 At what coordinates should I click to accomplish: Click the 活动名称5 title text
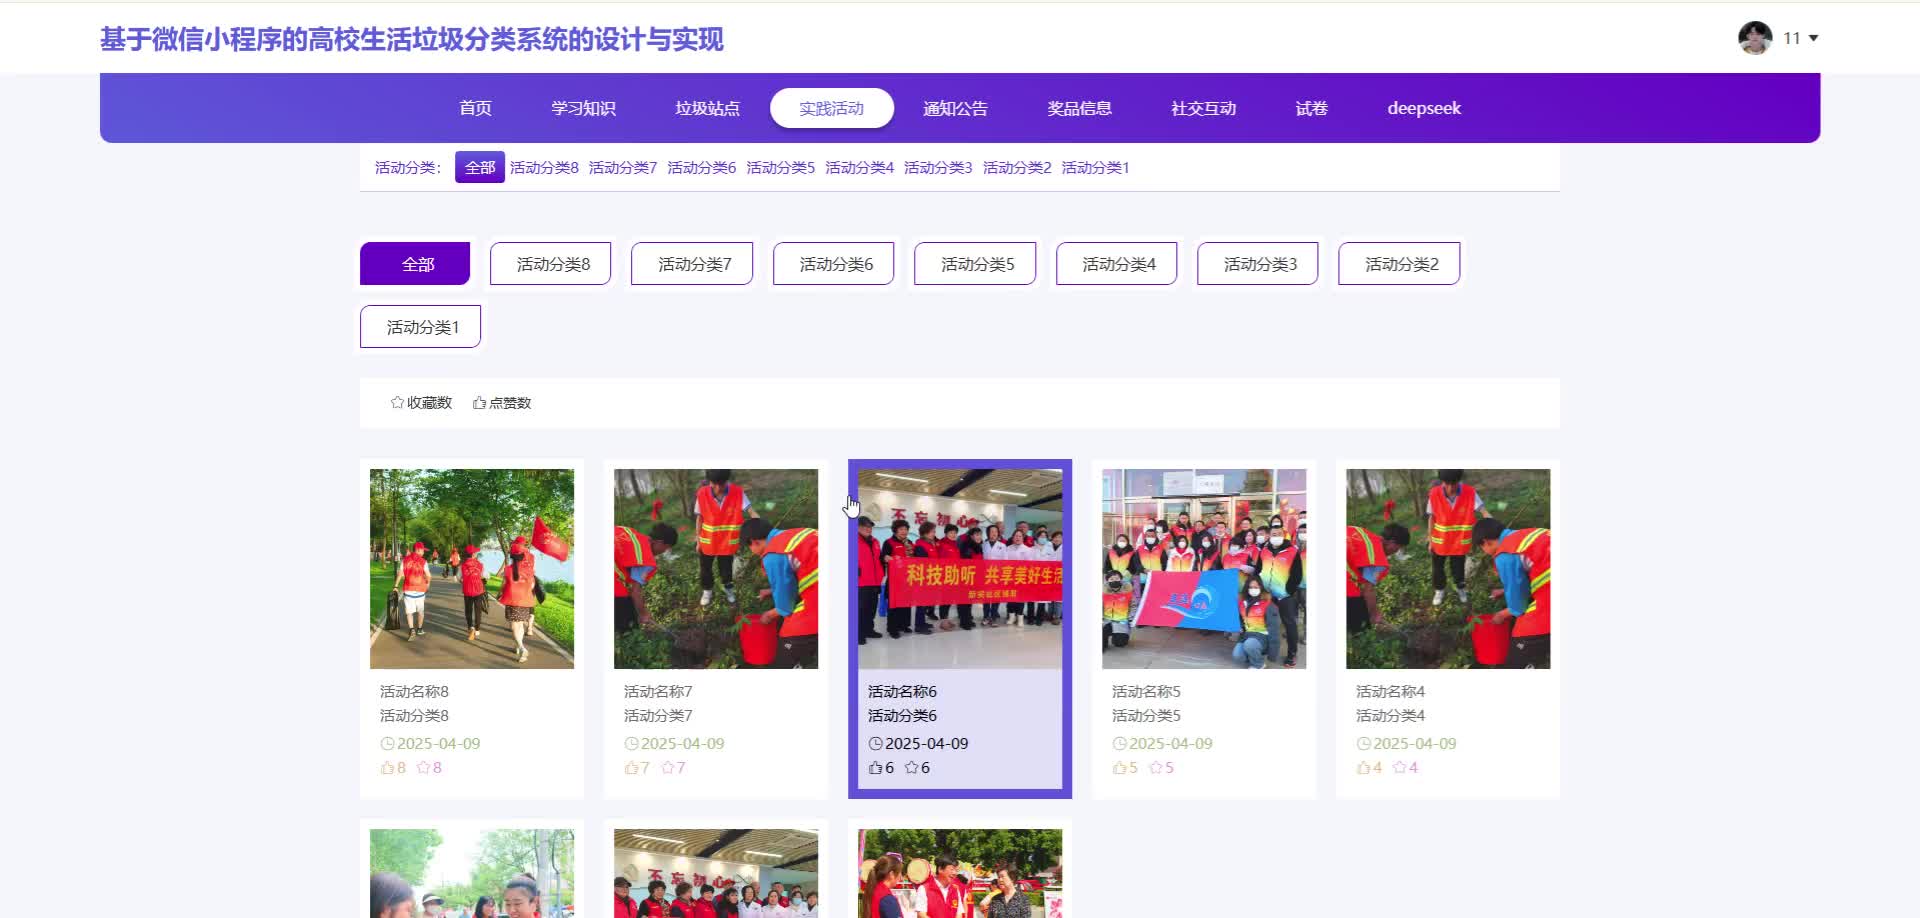[x=1146, y=692]
